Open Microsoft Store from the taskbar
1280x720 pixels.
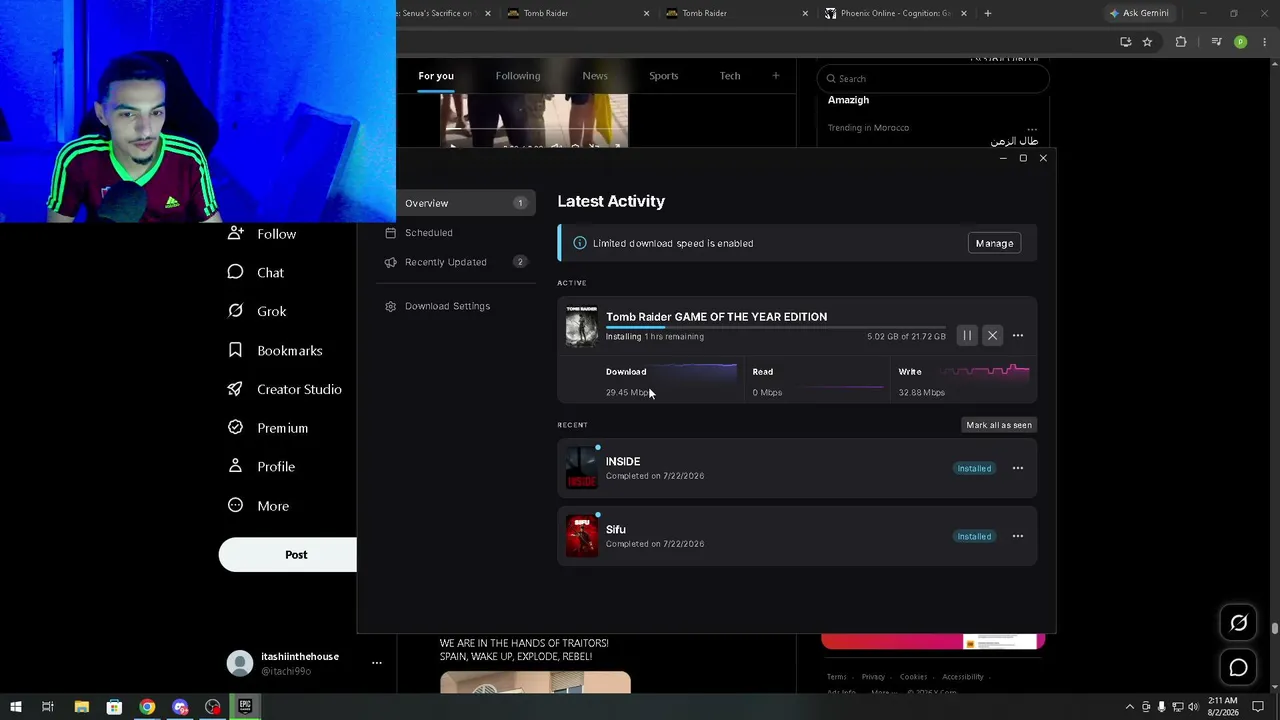[114, 707]
